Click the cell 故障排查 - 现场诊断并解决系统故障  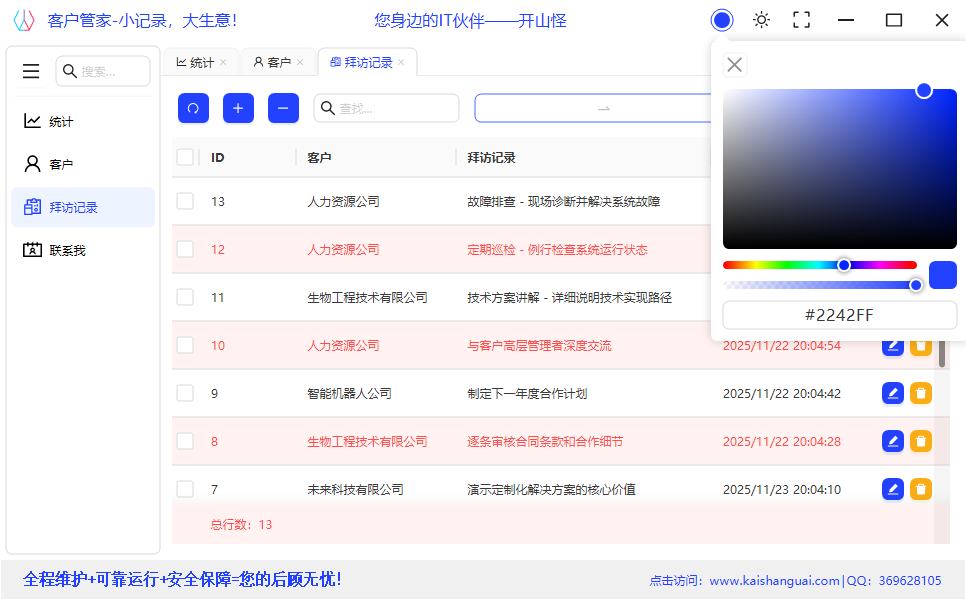[563, 201]
